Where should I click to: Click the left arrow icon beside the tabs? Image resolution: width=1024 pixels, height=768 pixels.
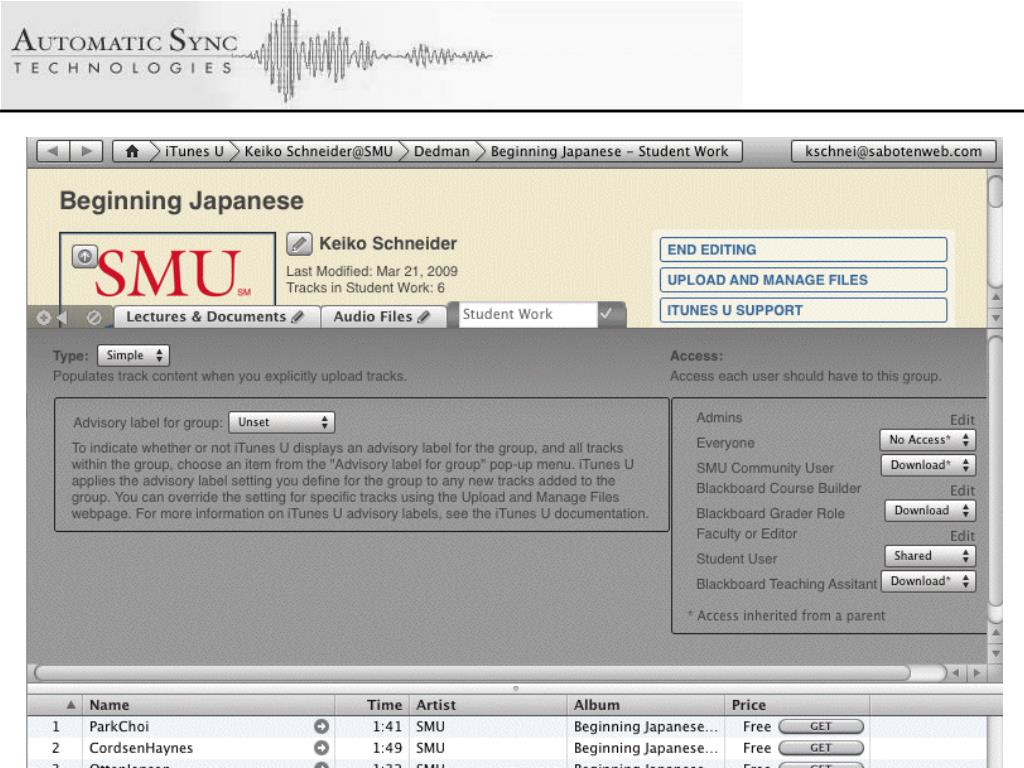(62, 317)
